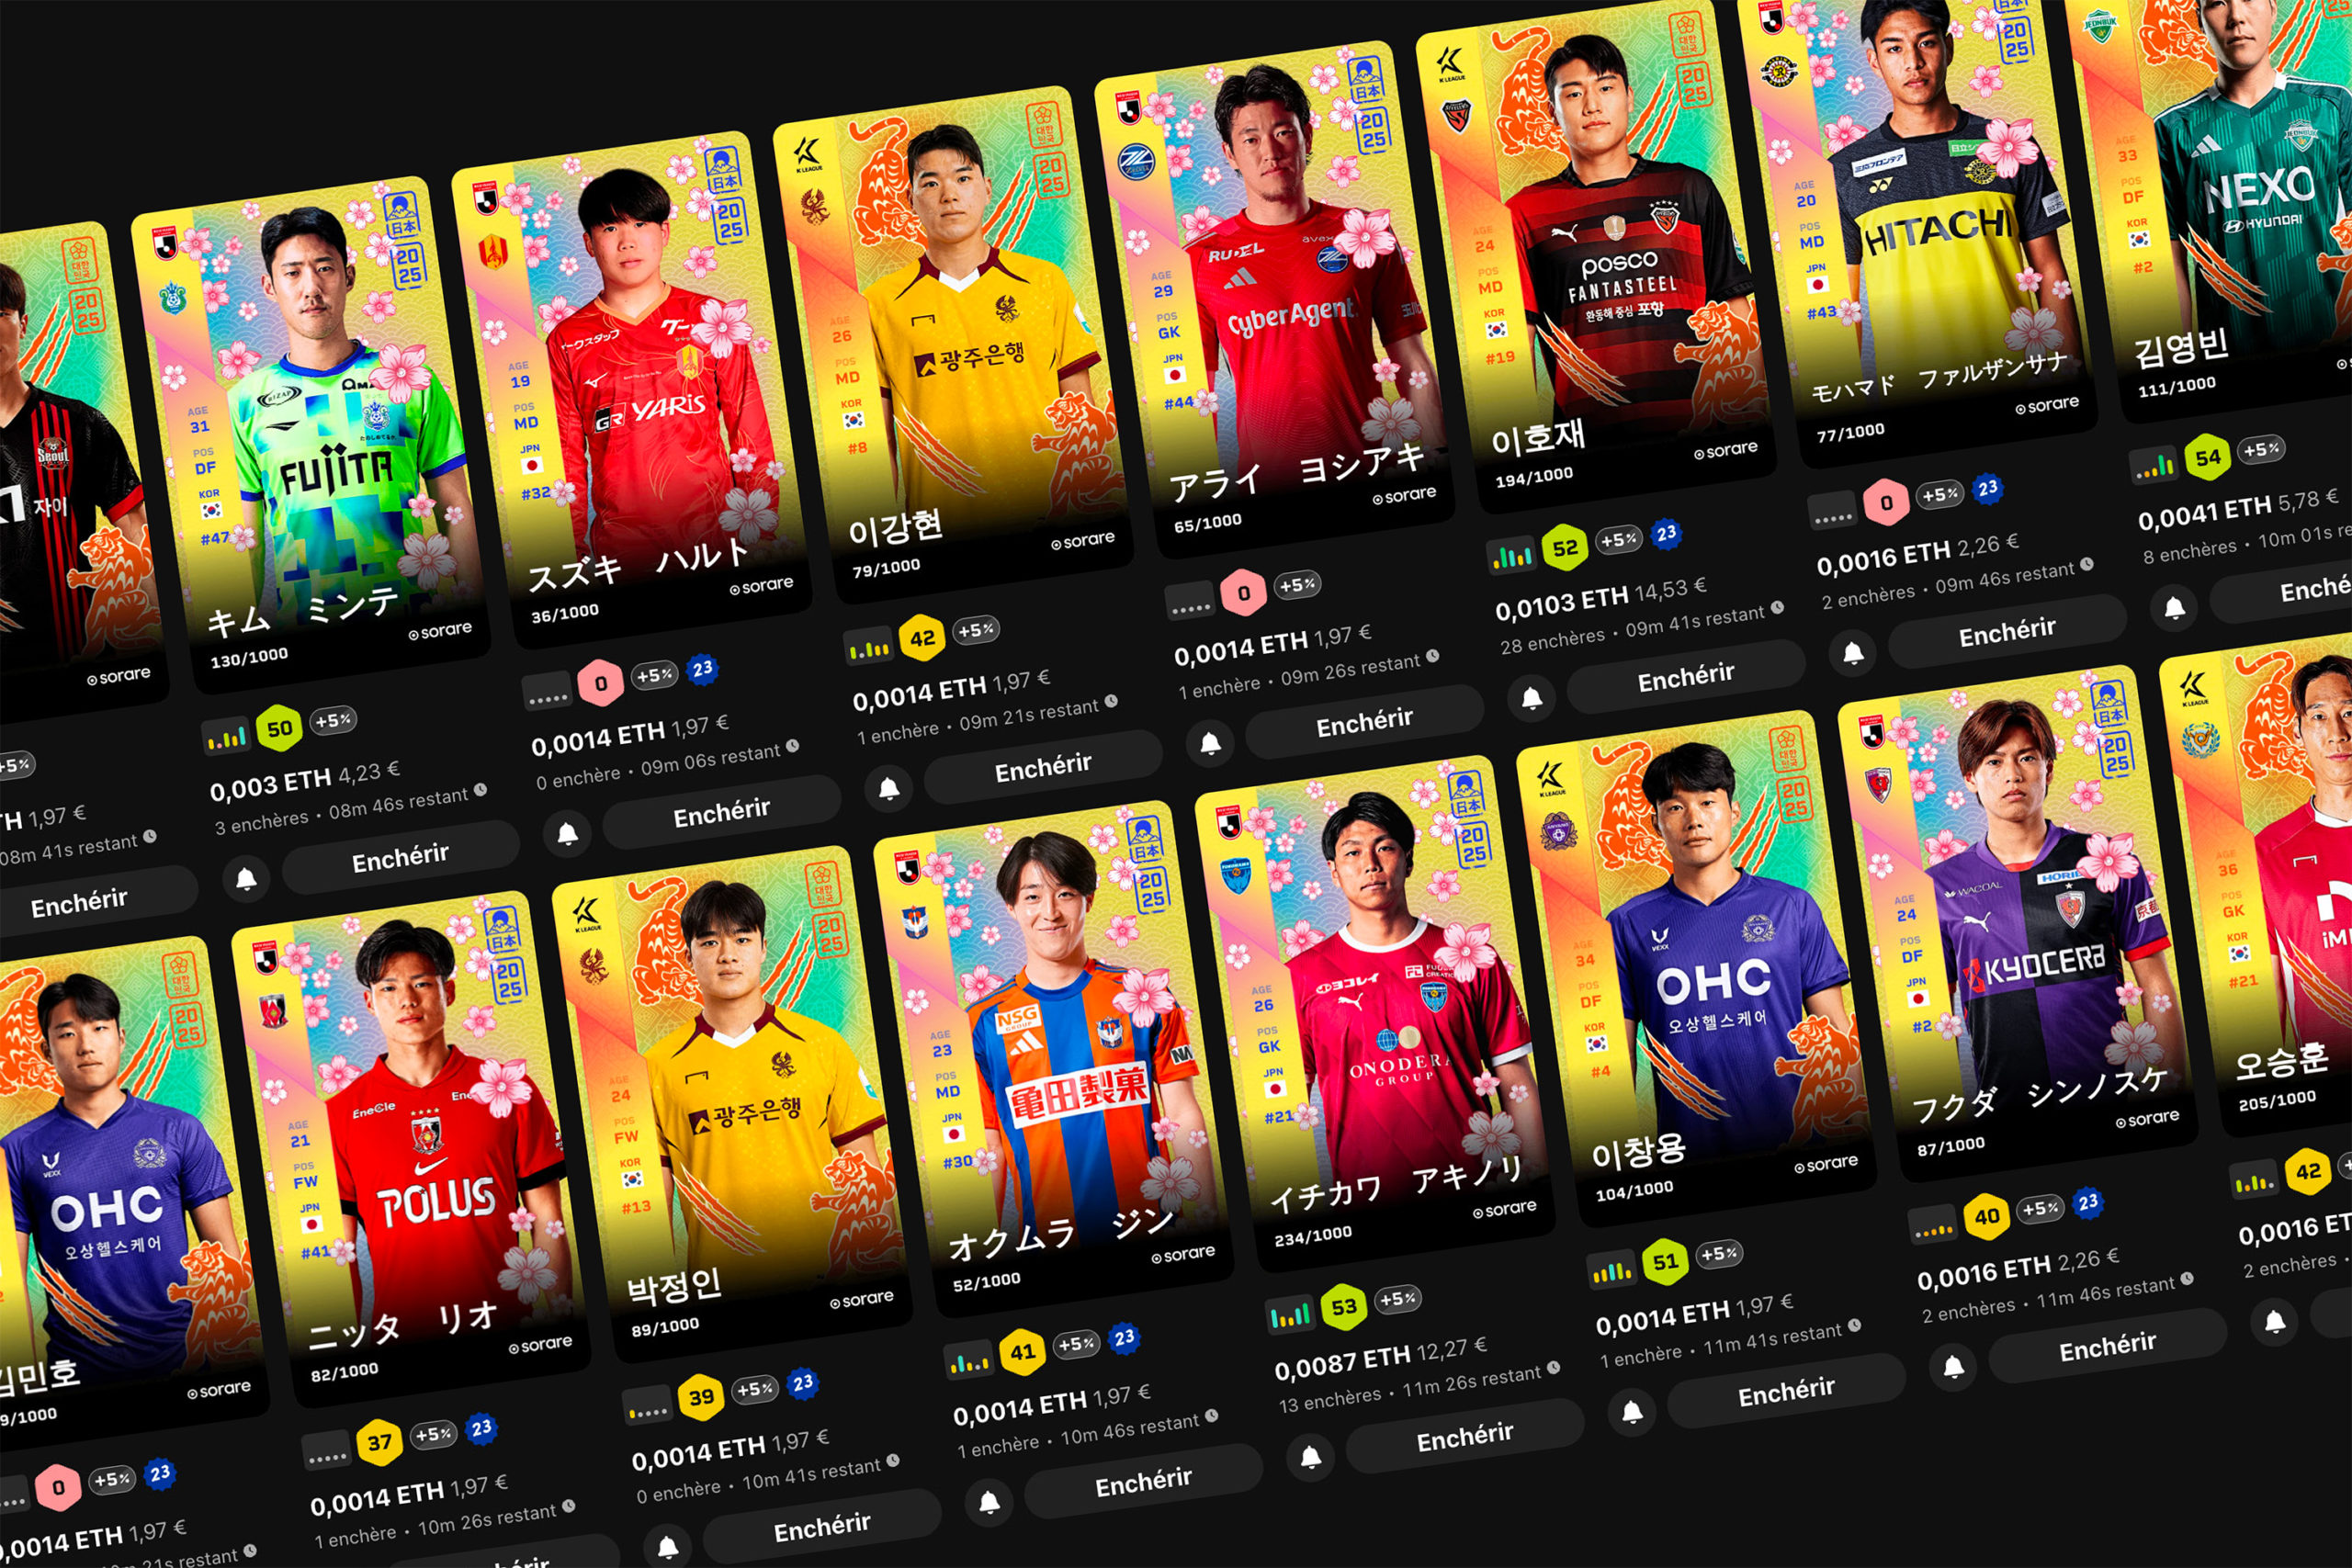This screenshot has height=1568, width=2352.
Task: Click bell icon under 이호재 card
Action: tap(1531, 697)
